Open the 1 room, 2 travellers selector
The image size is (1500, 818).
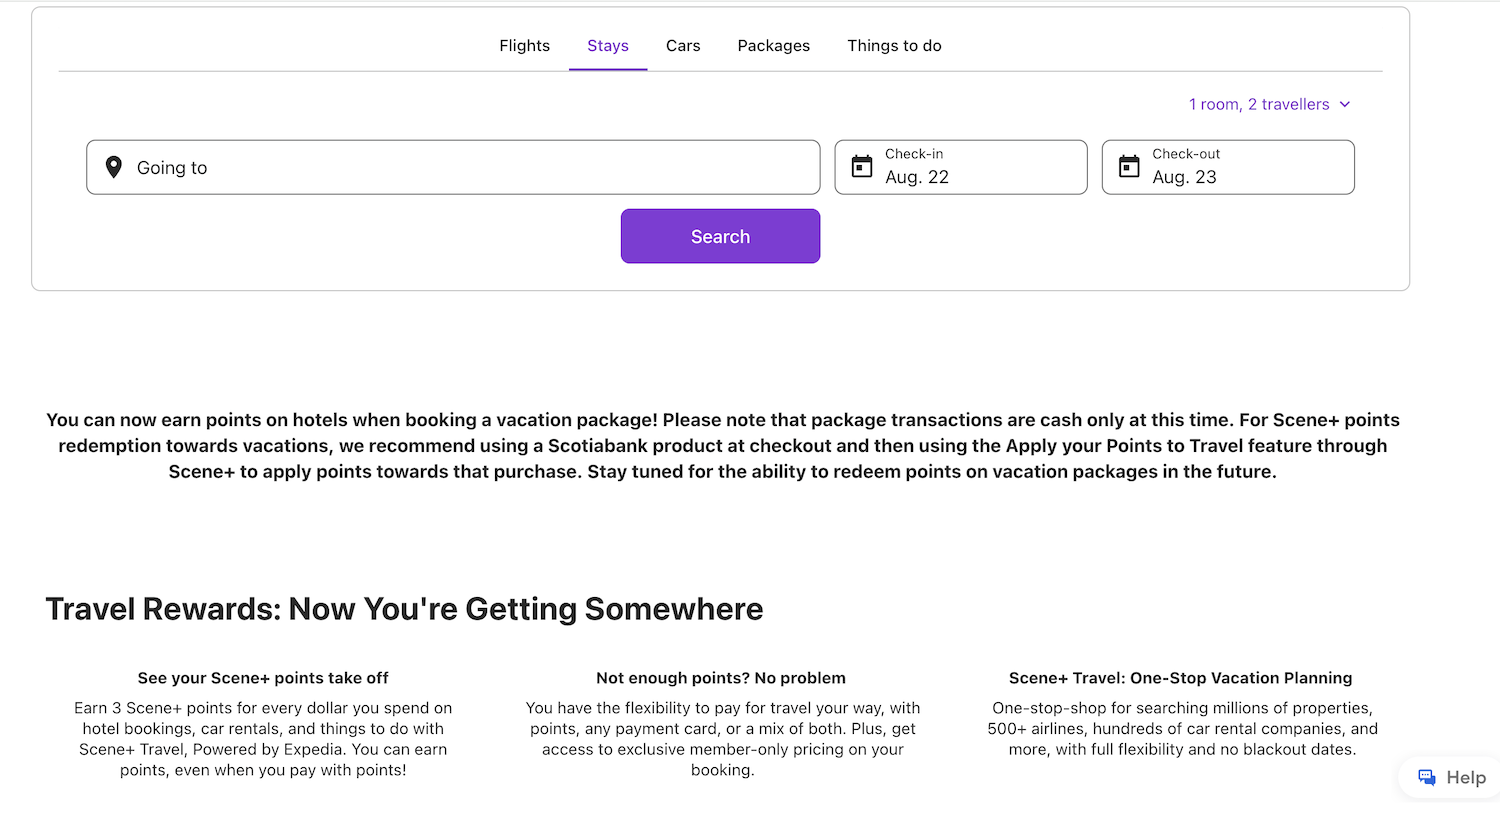coord(1258,104)
